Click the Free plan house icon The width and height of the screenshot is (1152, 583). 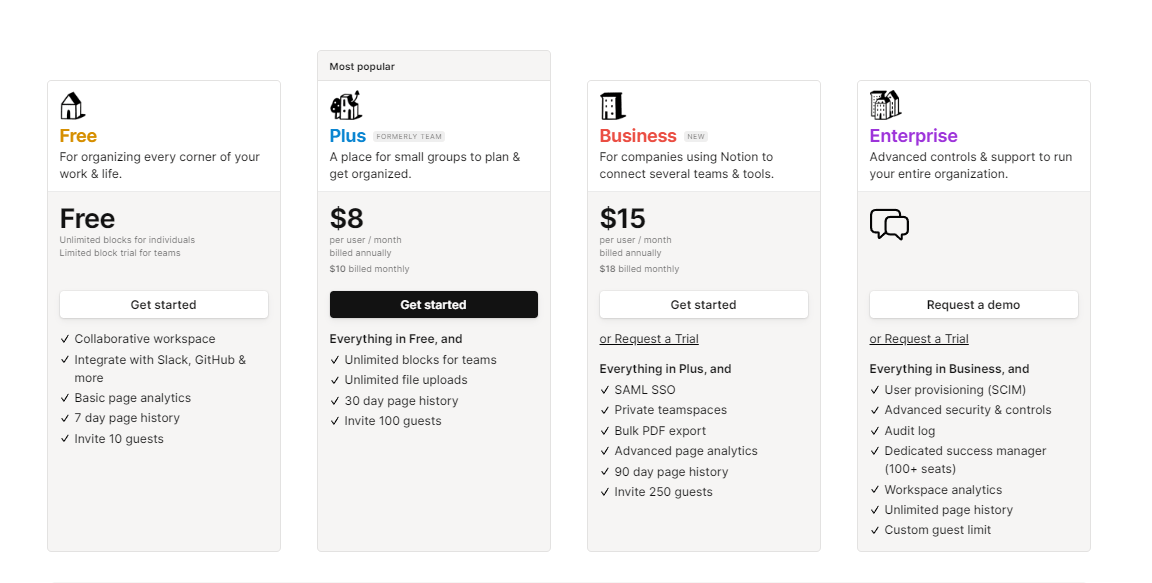(72, 106)
